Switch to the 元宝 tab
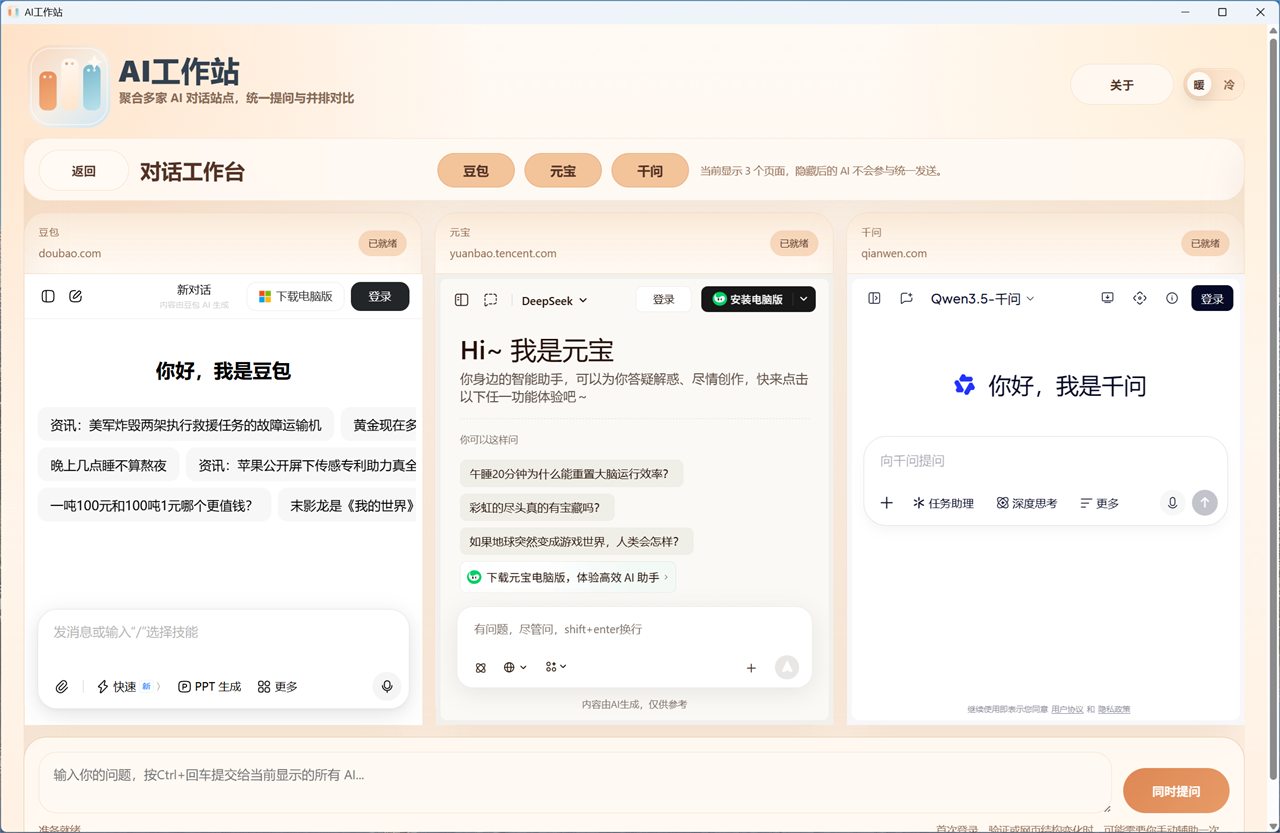The width and height of the screenshot is (1280, 833). coord(563,170)
